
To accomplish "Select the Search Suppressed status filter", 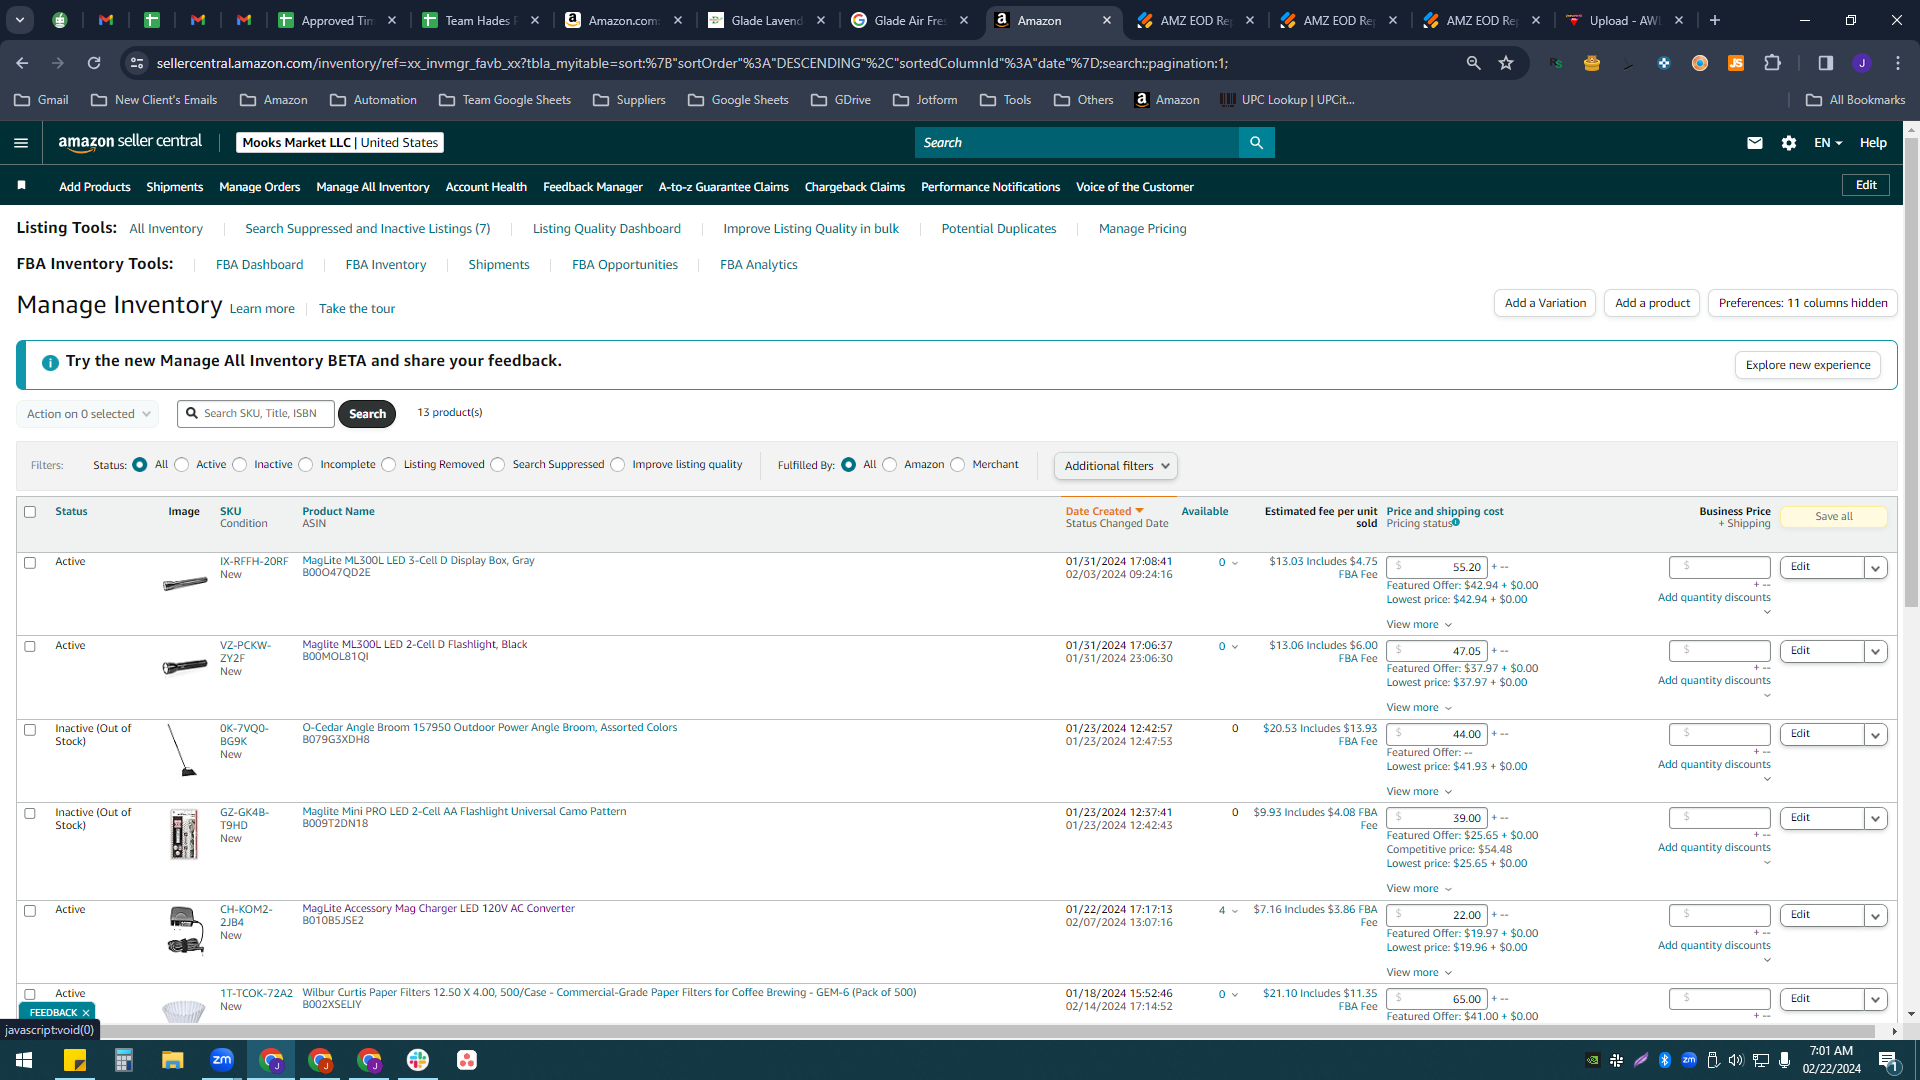I will [498, 465].
